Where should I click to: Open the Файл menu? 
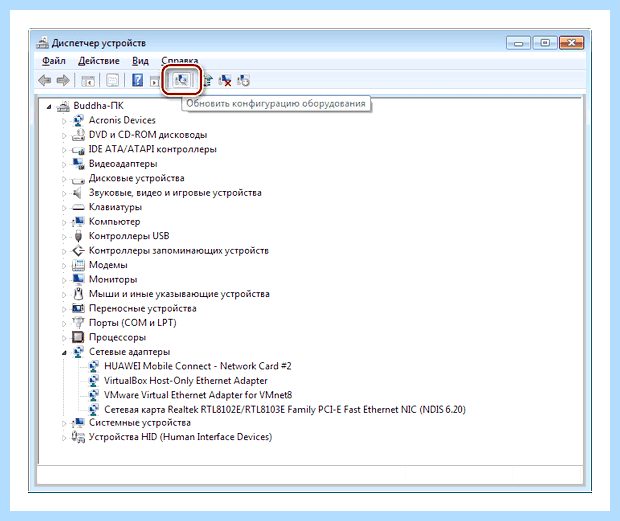54,61
